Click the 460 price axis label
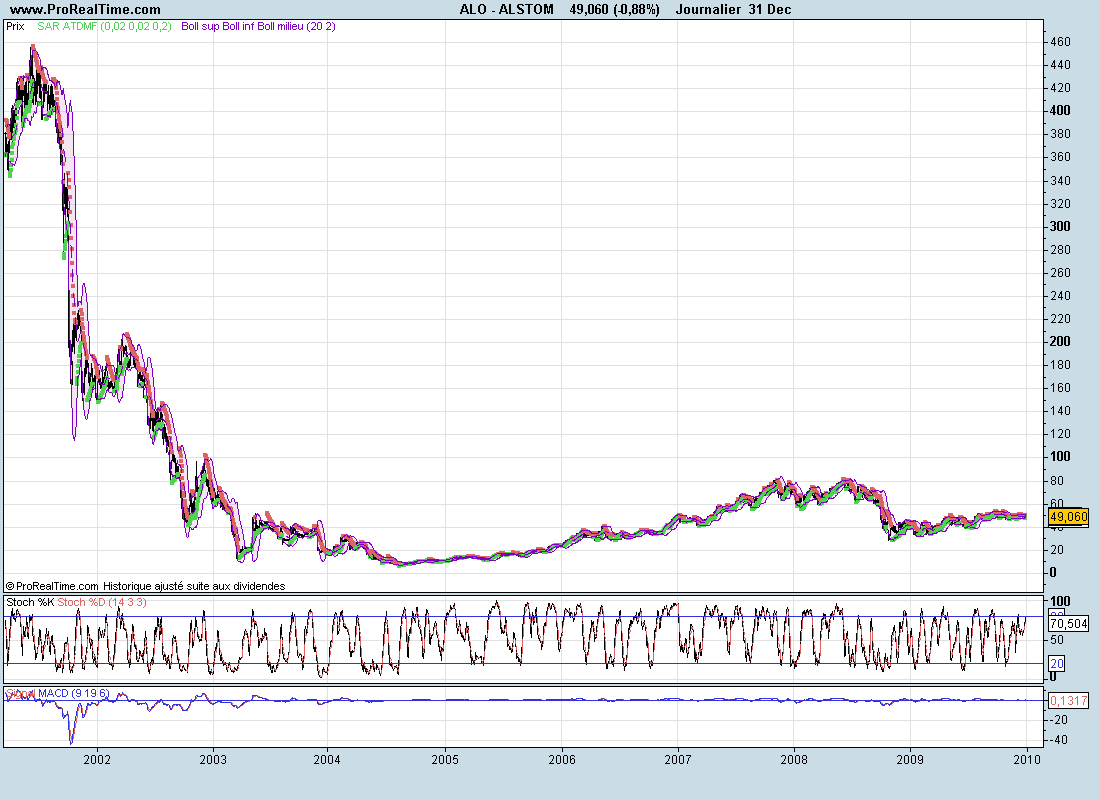 [x=1060, y=42]
